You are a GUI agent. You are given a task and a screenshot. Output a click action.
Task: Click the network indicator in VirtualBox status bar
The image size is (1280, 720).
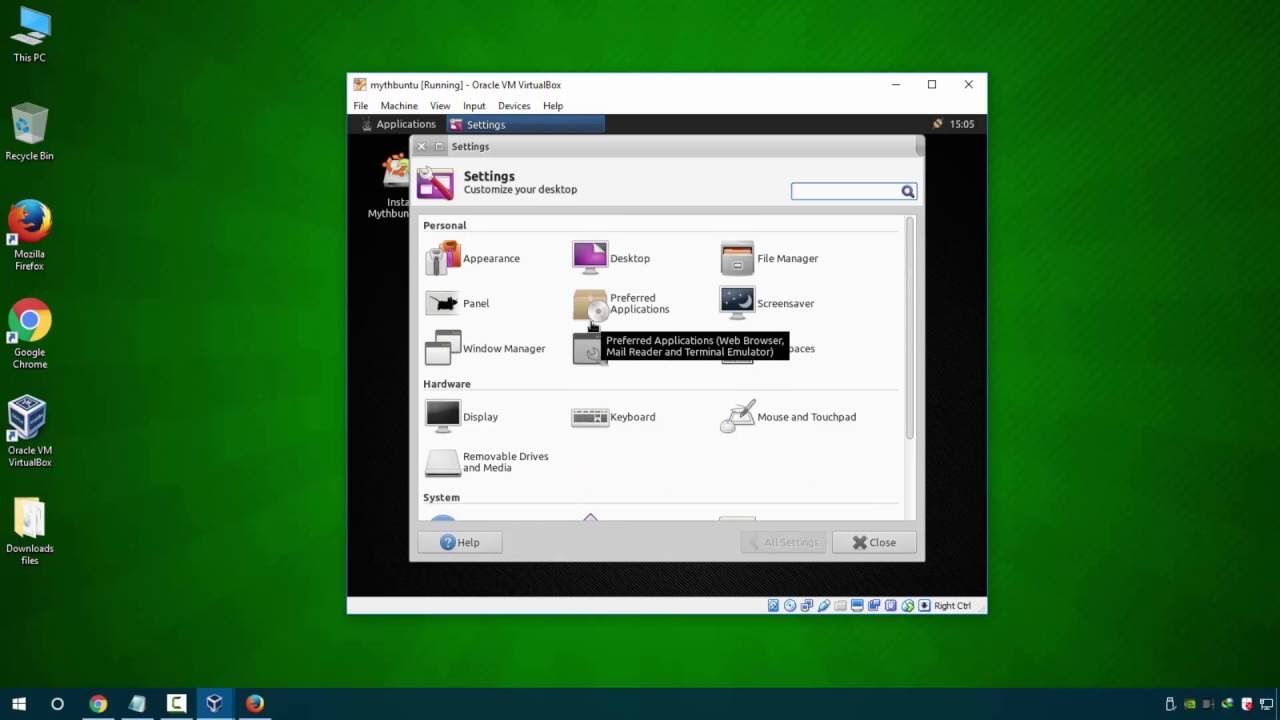pos(807,605)
